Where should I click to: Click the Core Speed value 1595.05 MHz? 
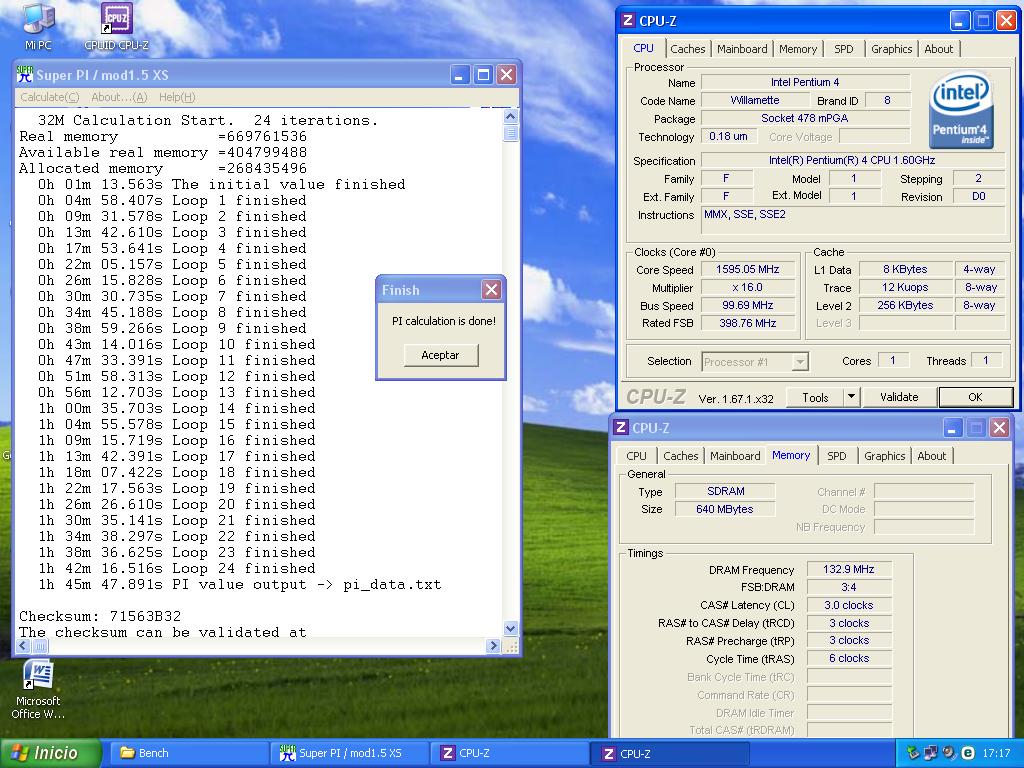pyautogui.click(x=748, y=269)
